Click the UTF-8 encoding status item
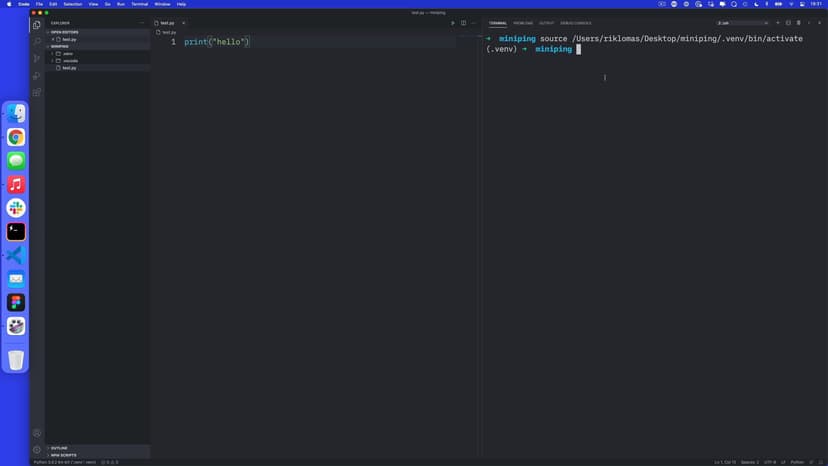This screenshot has height=466, width=828. (x=769, y=462)
